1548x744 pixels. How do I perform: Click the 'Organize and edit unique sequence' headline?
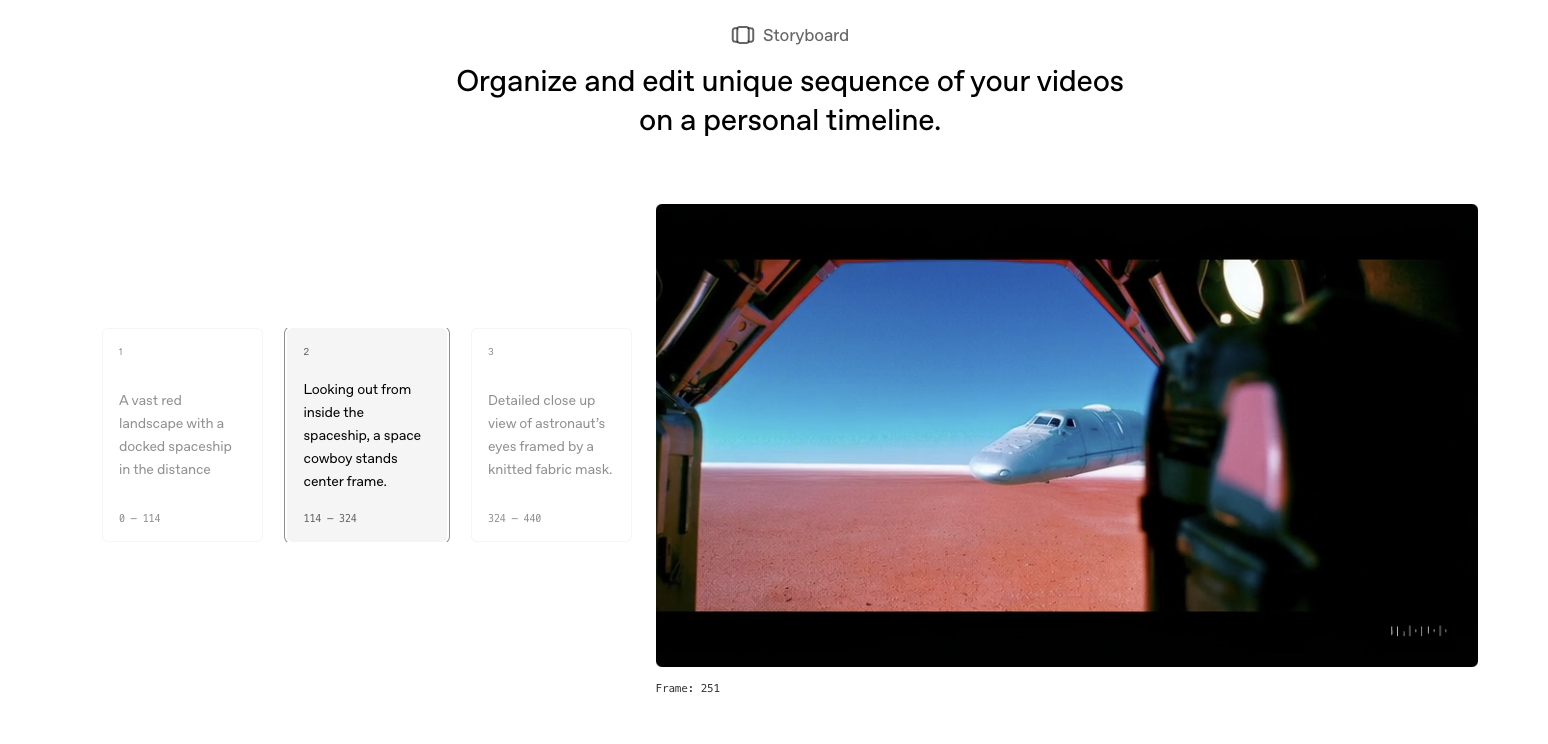[x=790, y=81]
